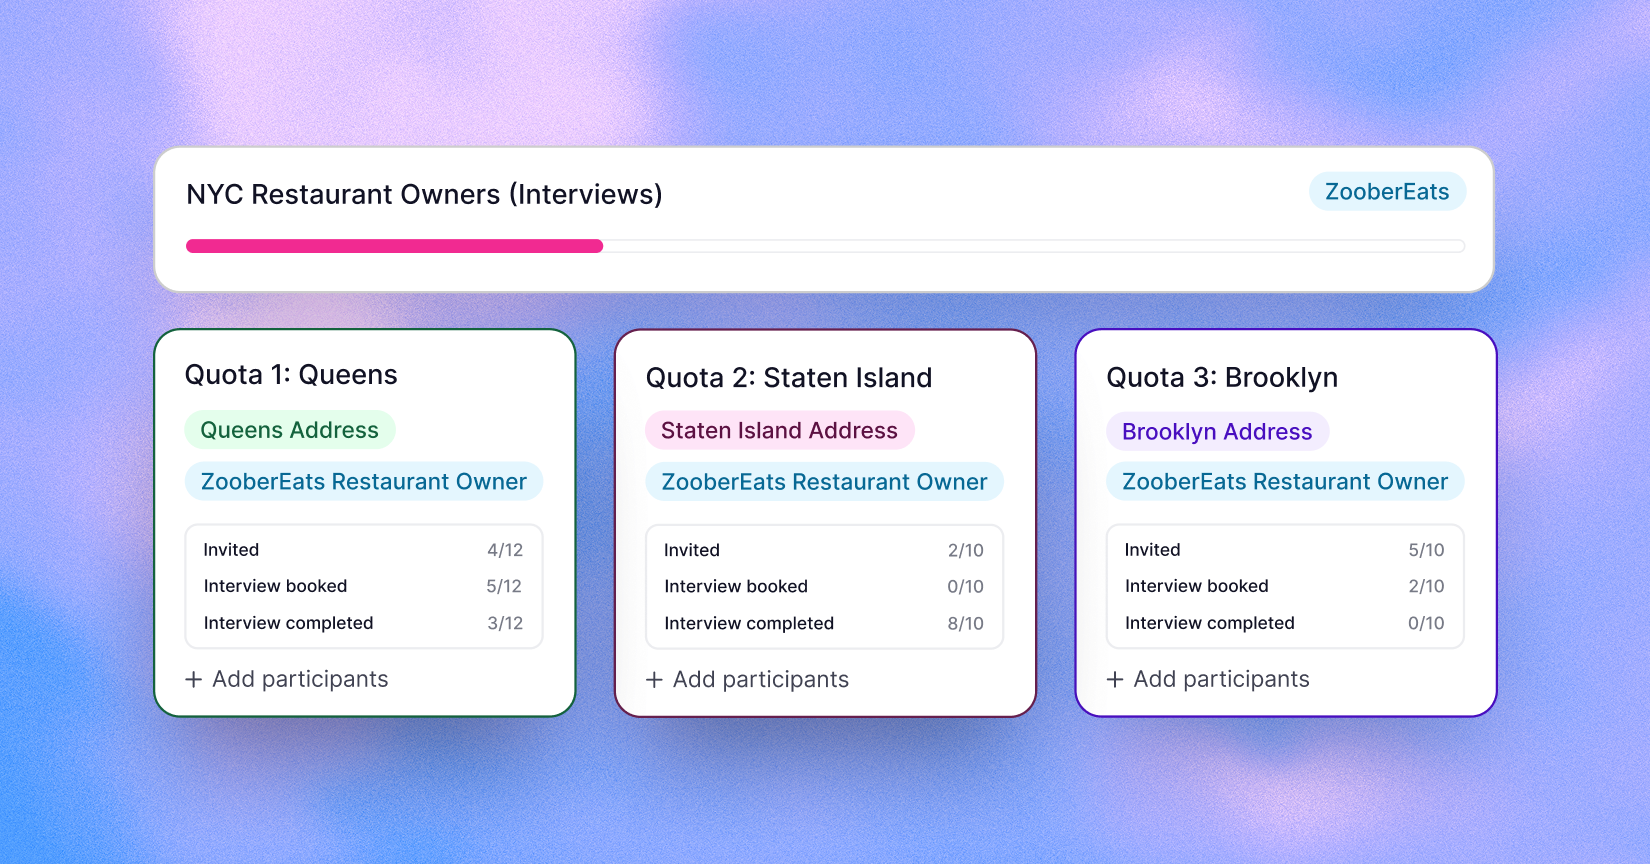Add participants to Quota 2: Staten Island
This screenshot has width=1650, height=864.
(748, 680)
